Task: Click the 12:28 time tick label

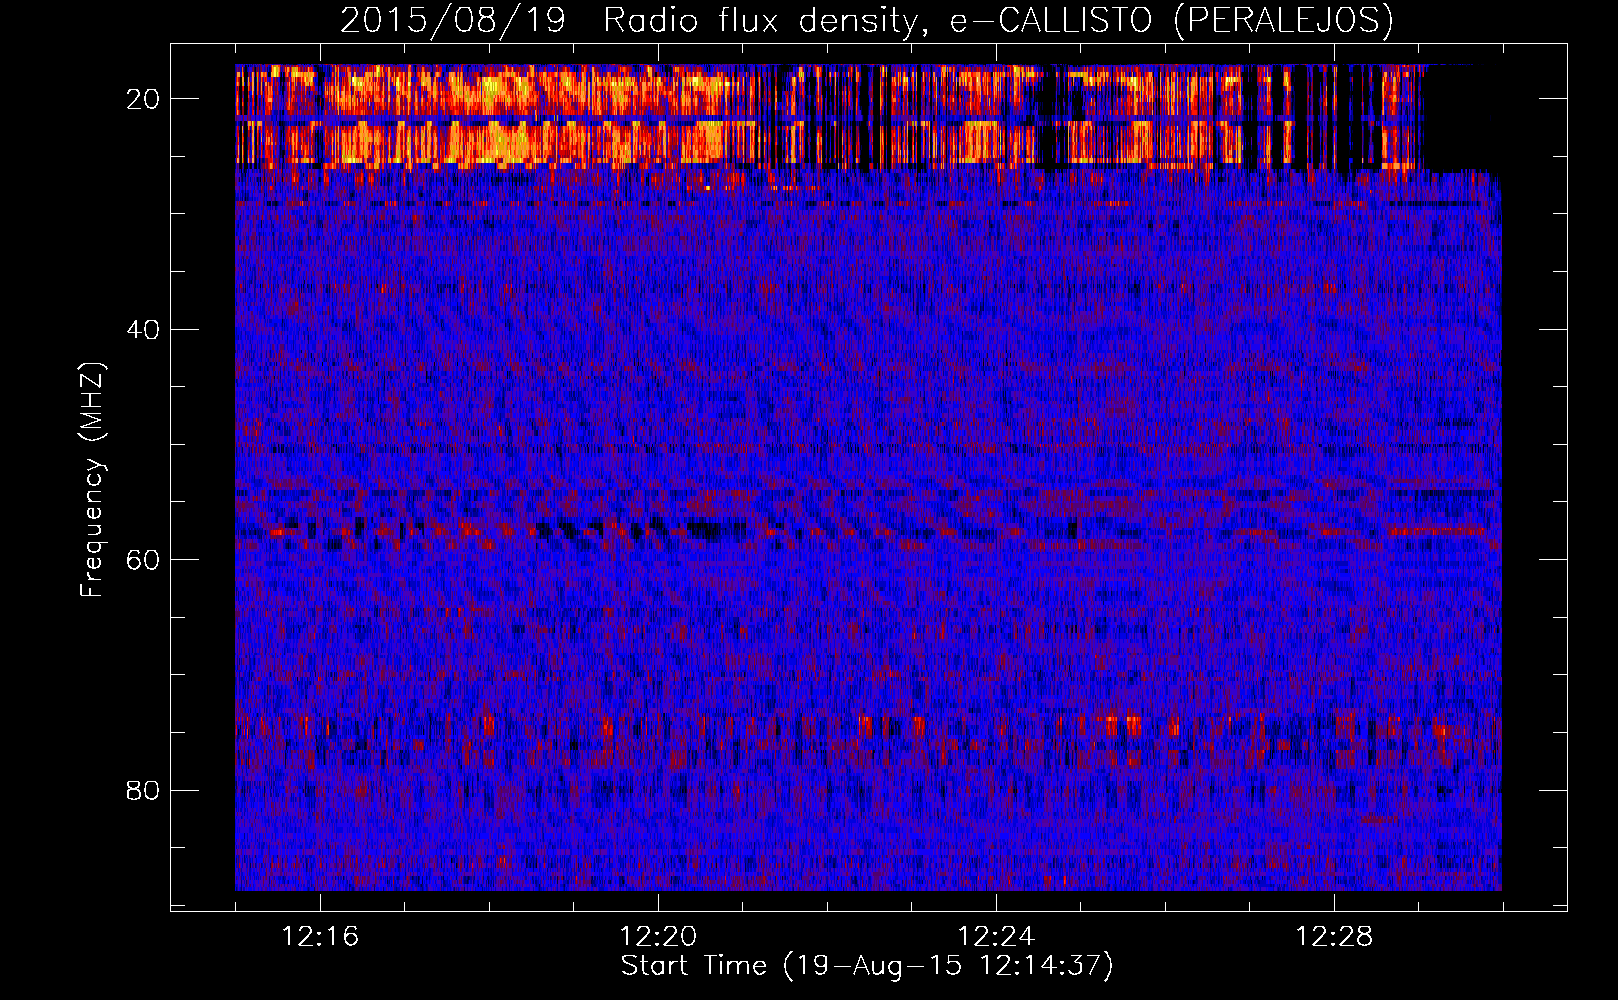Action: coord(1334,937)
